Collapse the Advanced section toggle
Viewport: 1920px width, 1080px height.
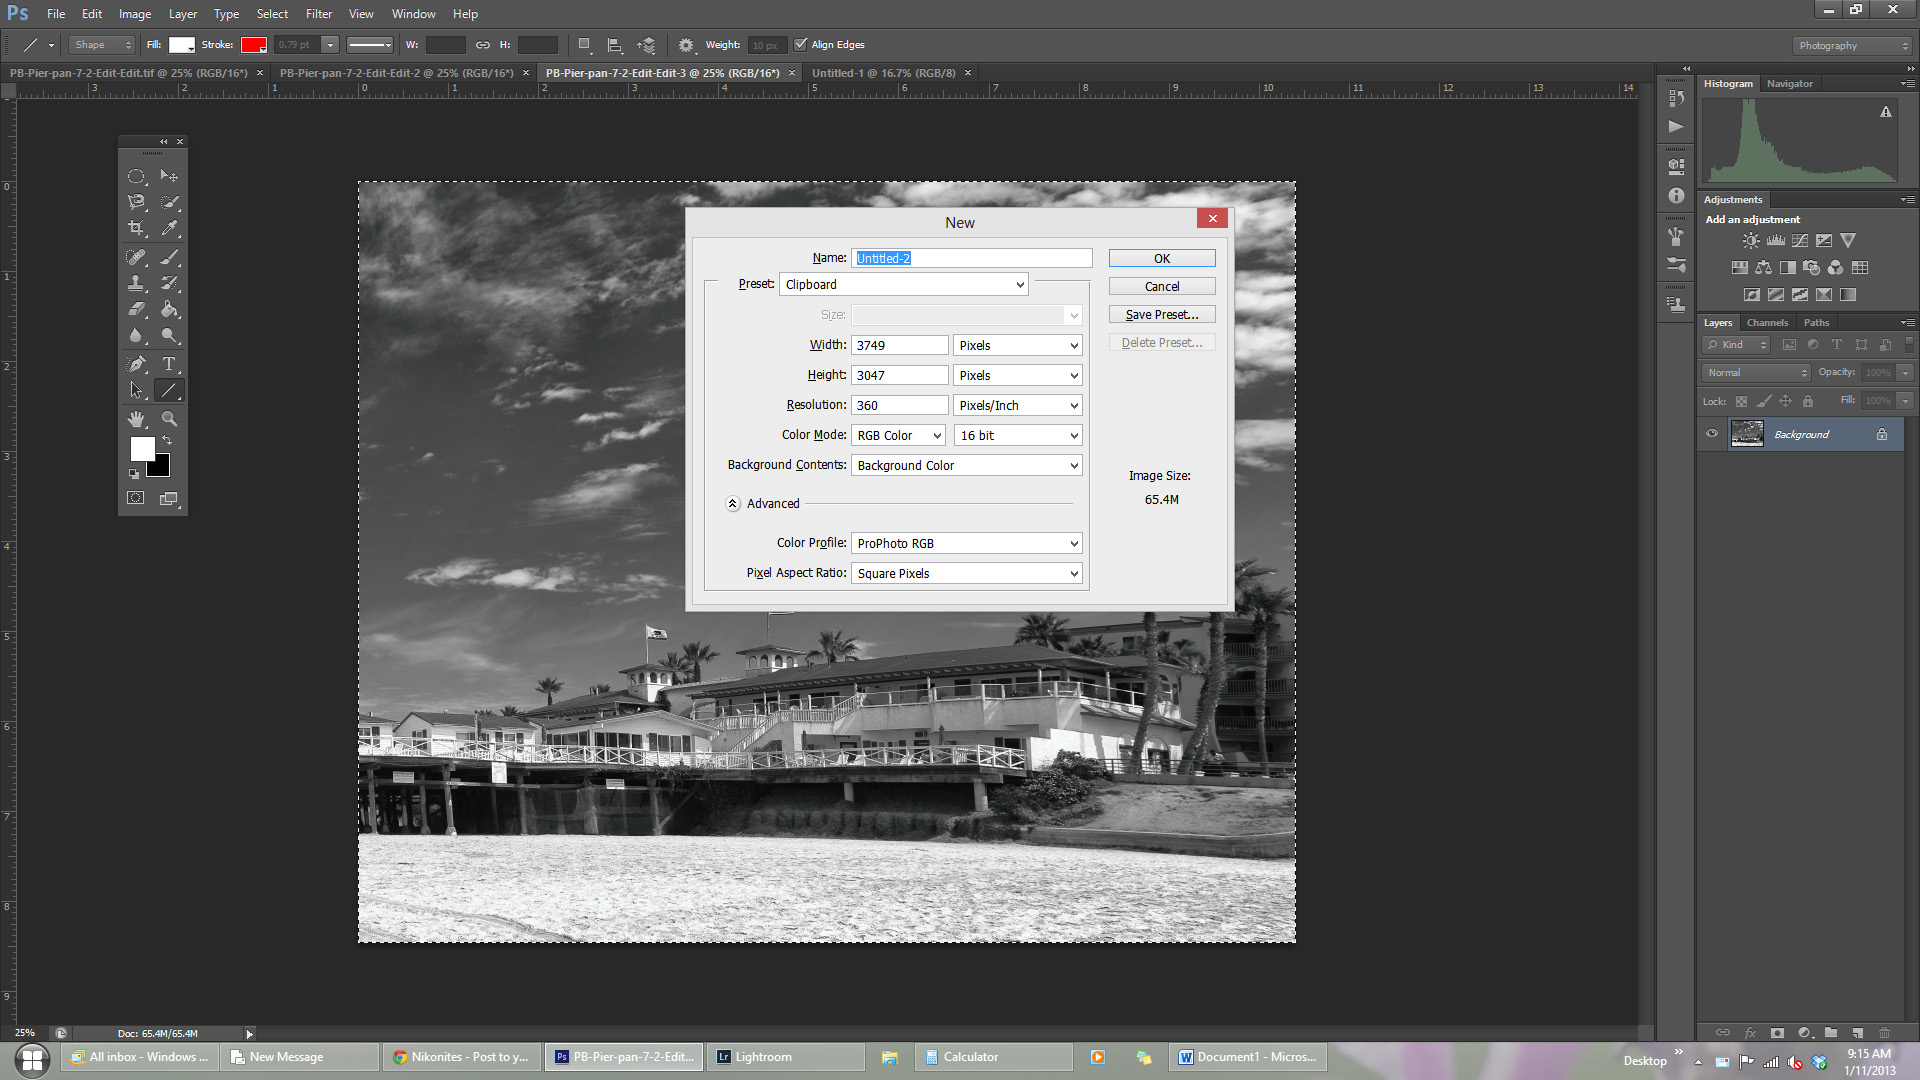(x=733, y=504)
